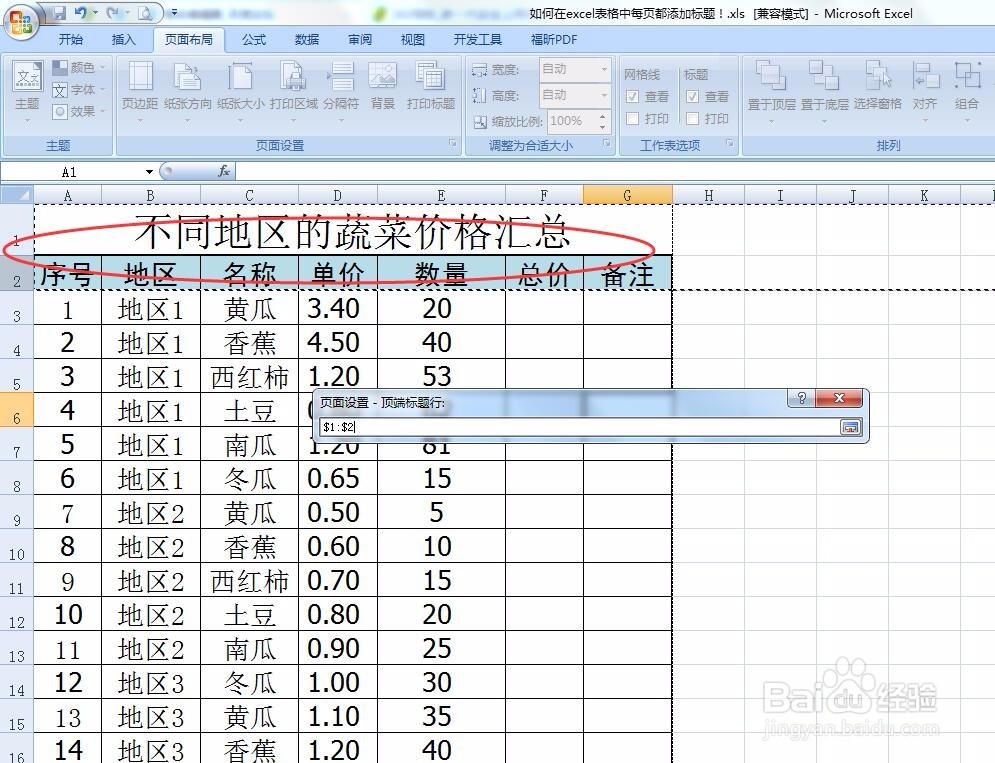Open the Selection Pane (选择窗格)
This screenshot has height=763, width=995.
click(x=878, y=87)
